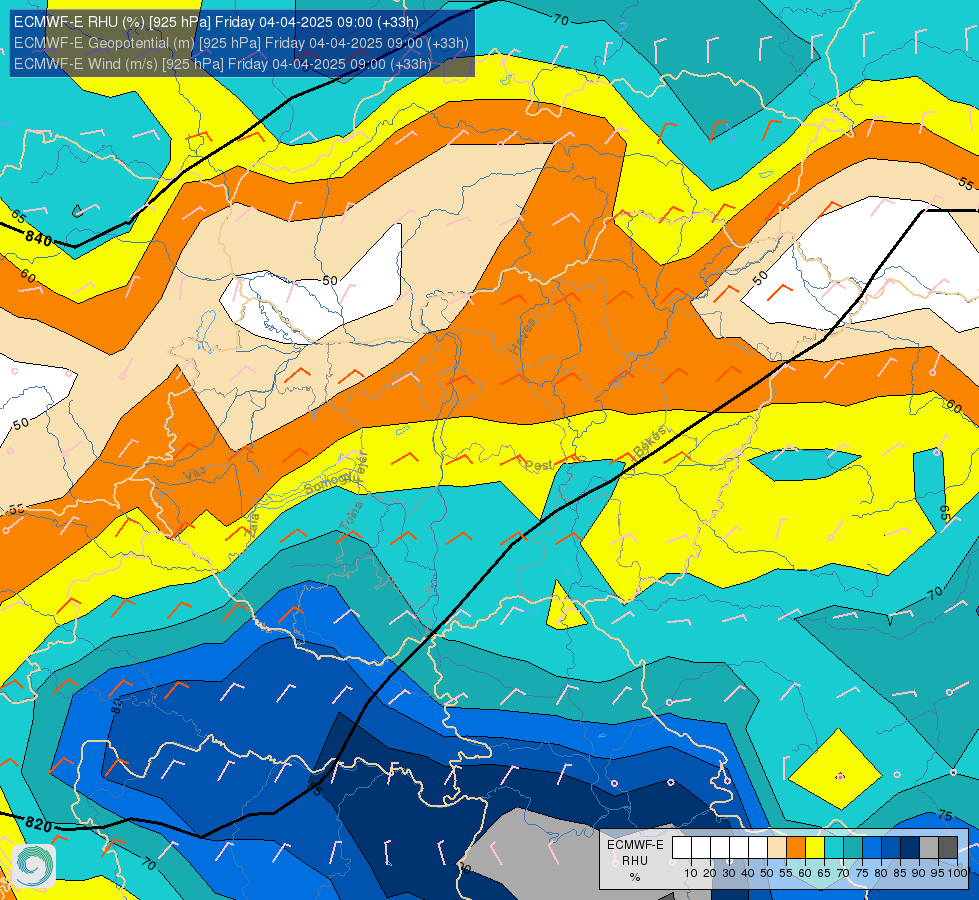Image resolution: width=979 pixels, height=900 pixels.
Task: Choose the navy 85–90 legend swatch
Action: [x=910, y=848]
